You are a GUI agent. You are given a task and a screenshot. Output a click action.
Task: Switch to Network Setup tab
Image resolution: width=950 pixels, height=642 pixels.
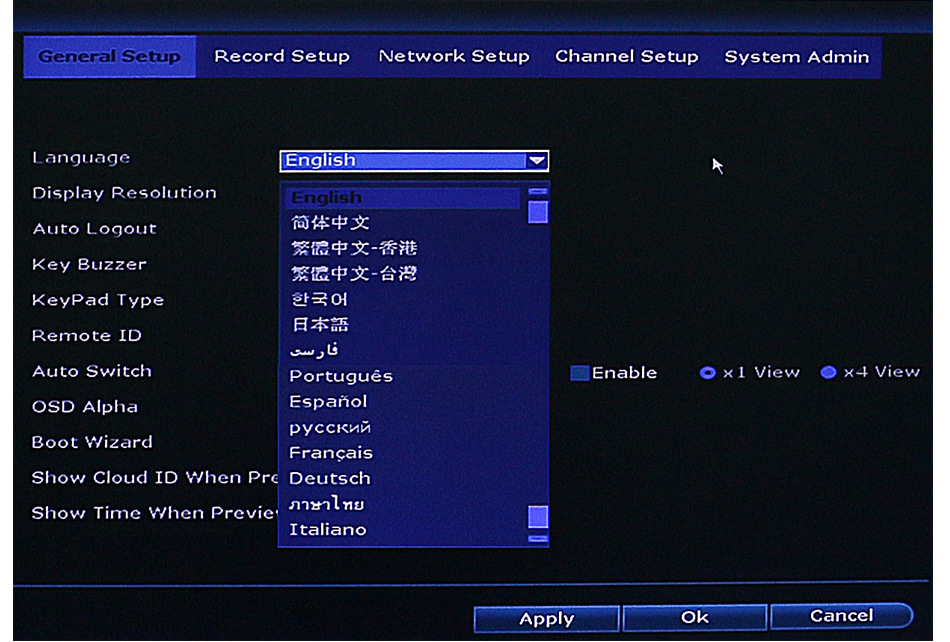click(x=454, y=56)
